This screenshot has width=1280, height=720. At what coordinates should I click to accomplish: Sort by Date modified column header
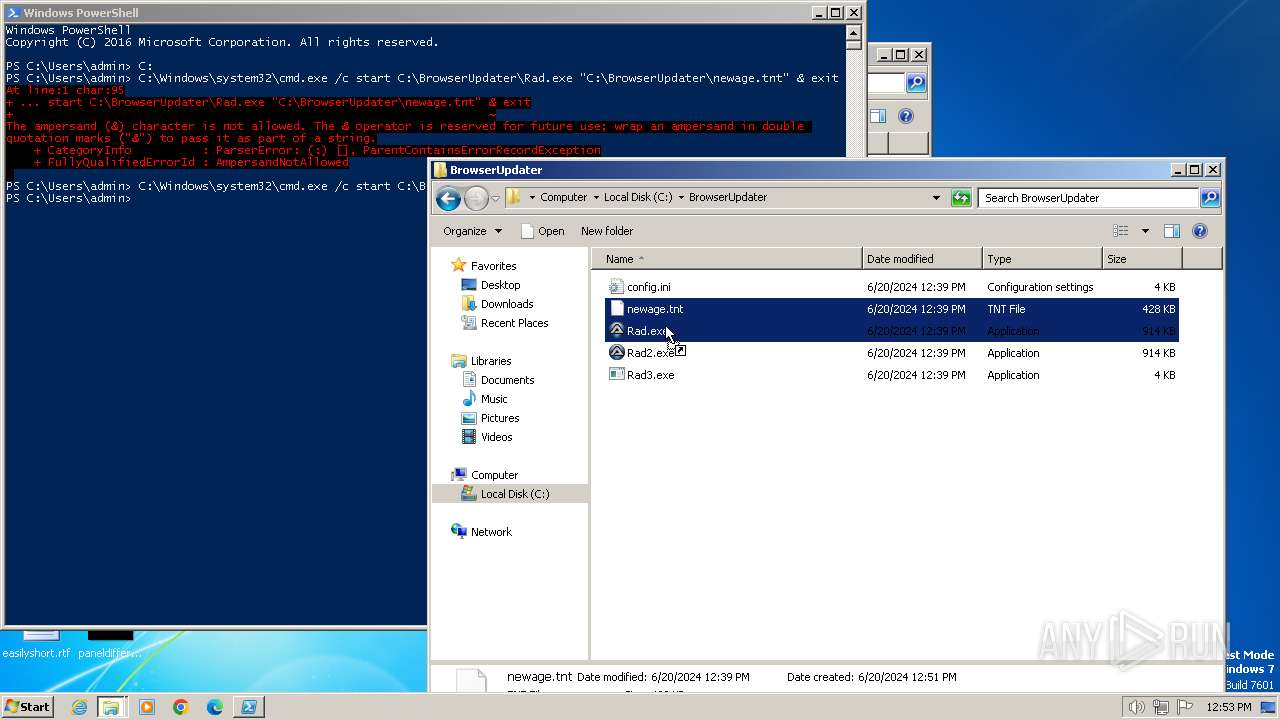(922, 259)
